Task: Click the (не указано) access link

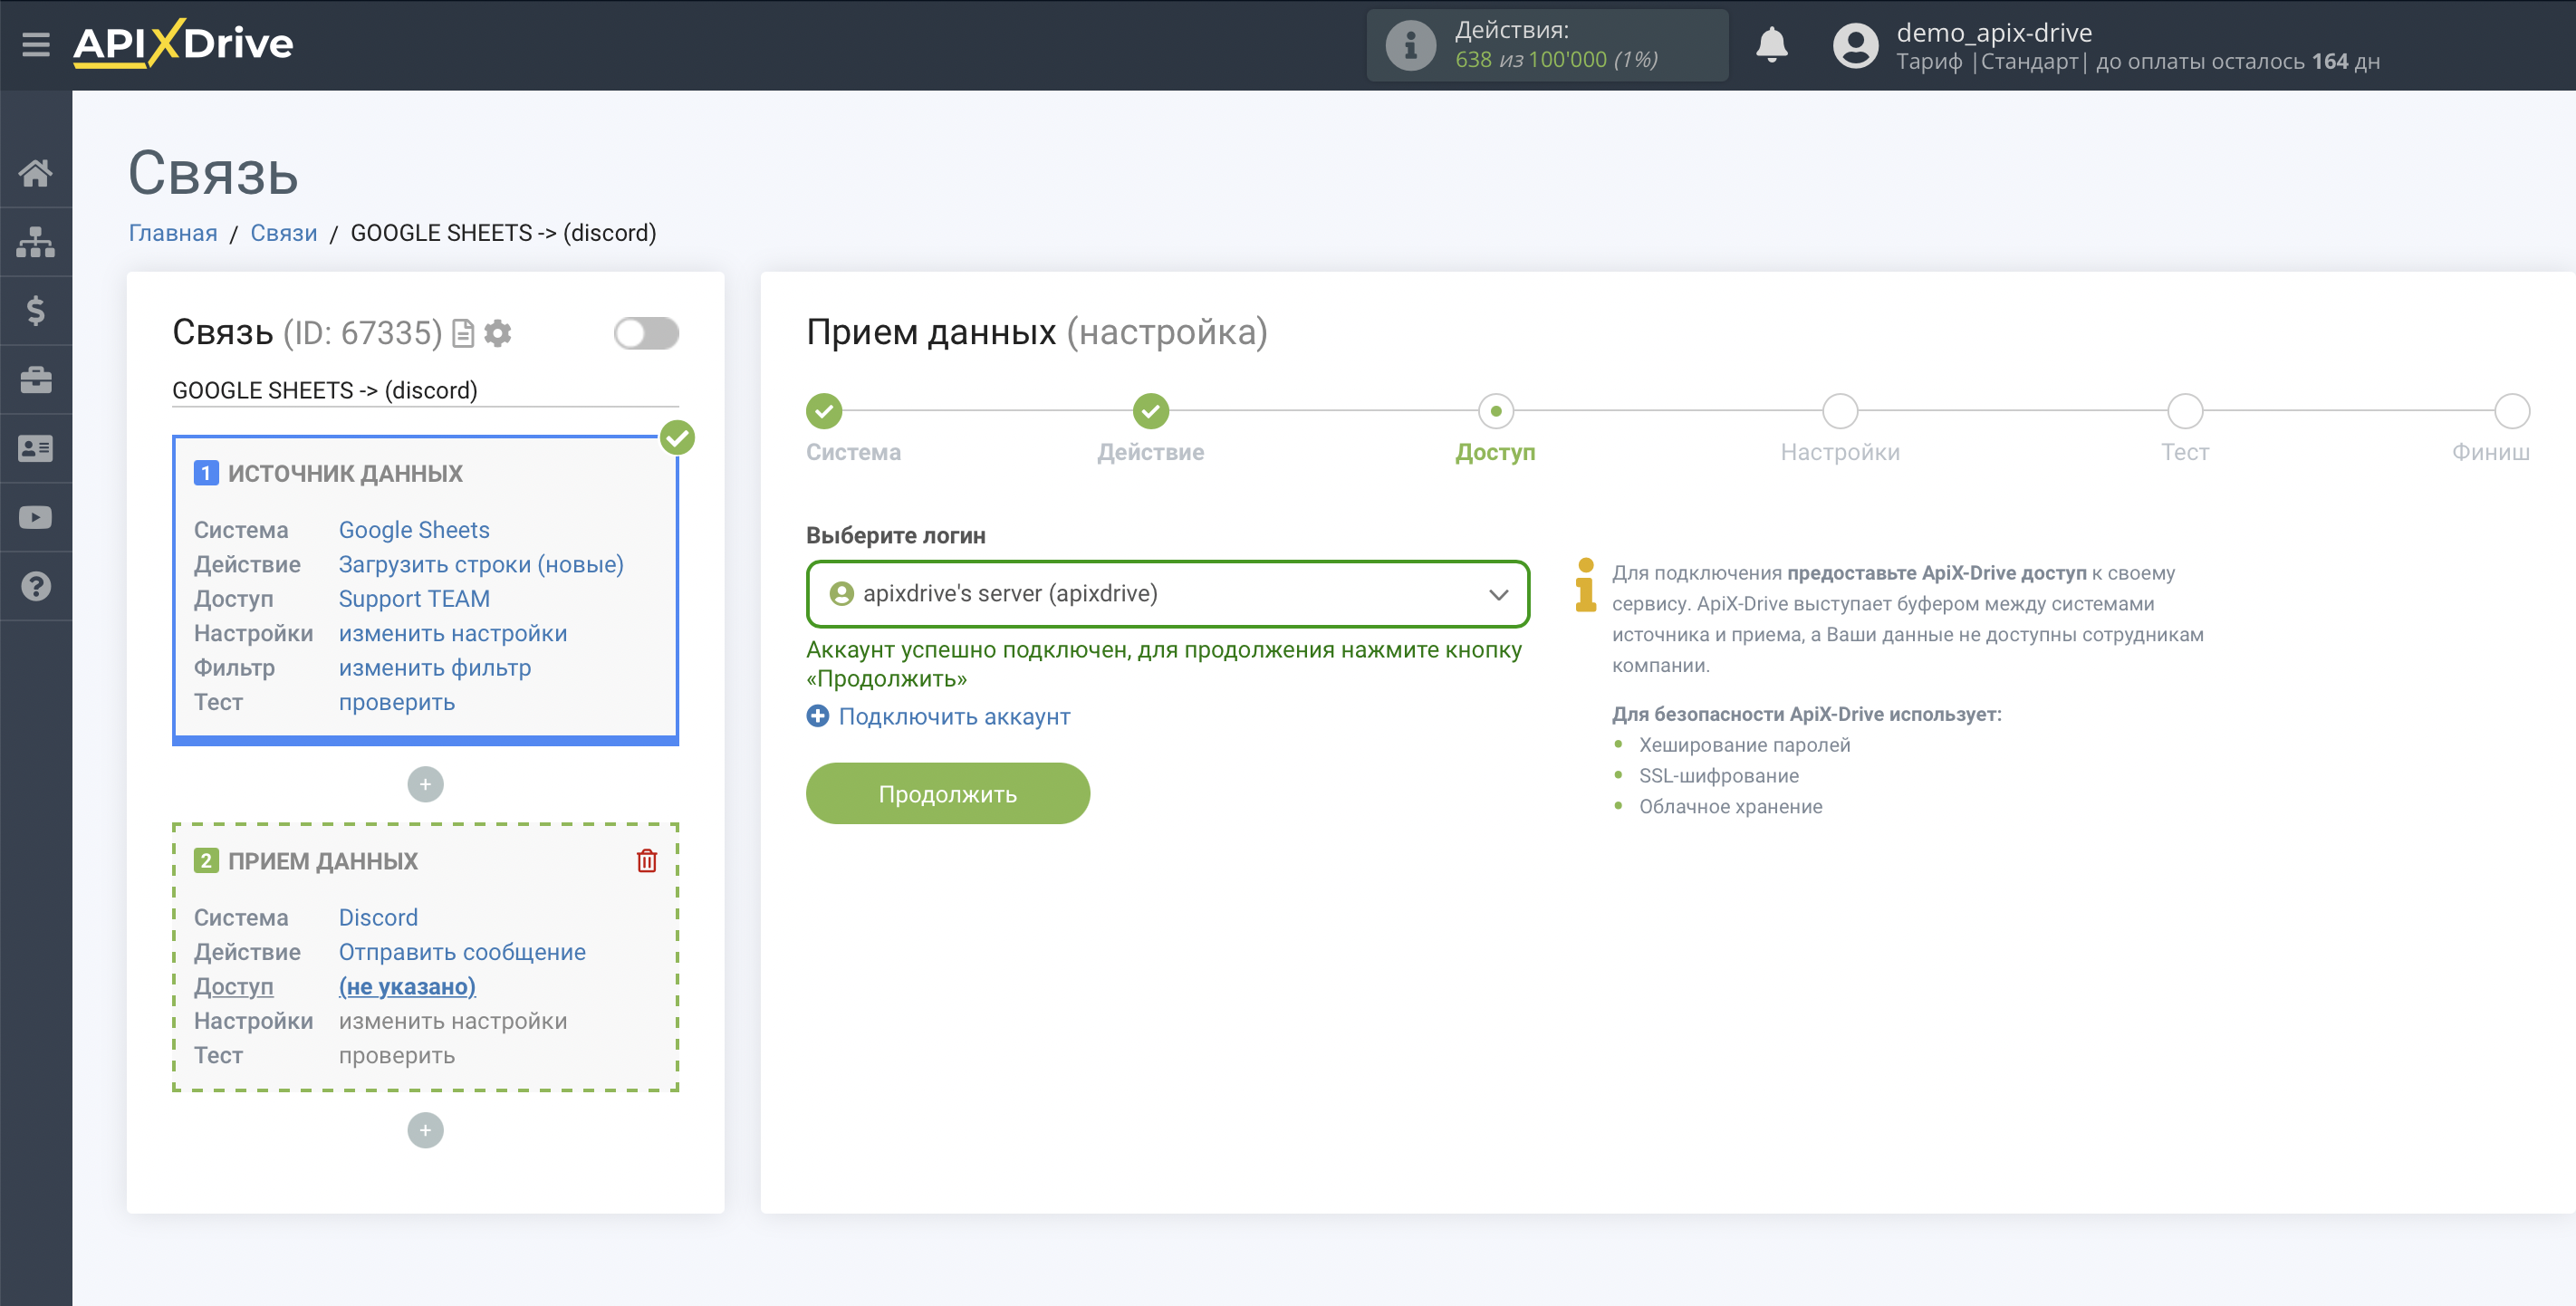Action: pyautogui.click(x=407, y=987)
